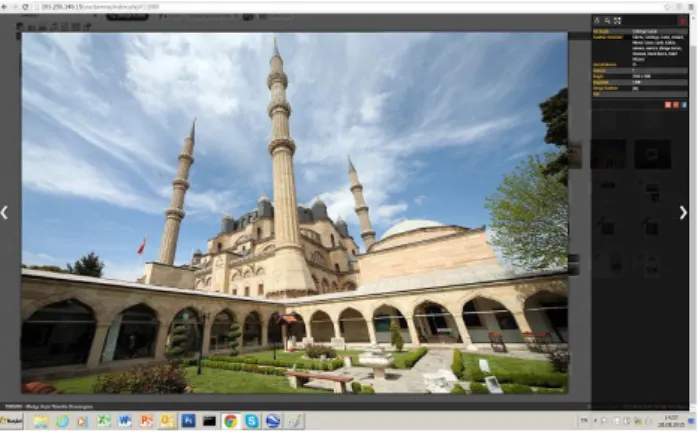Click the taskbar clock and date
Viewport: 698px width, 436px height.
tap(671, 421)
